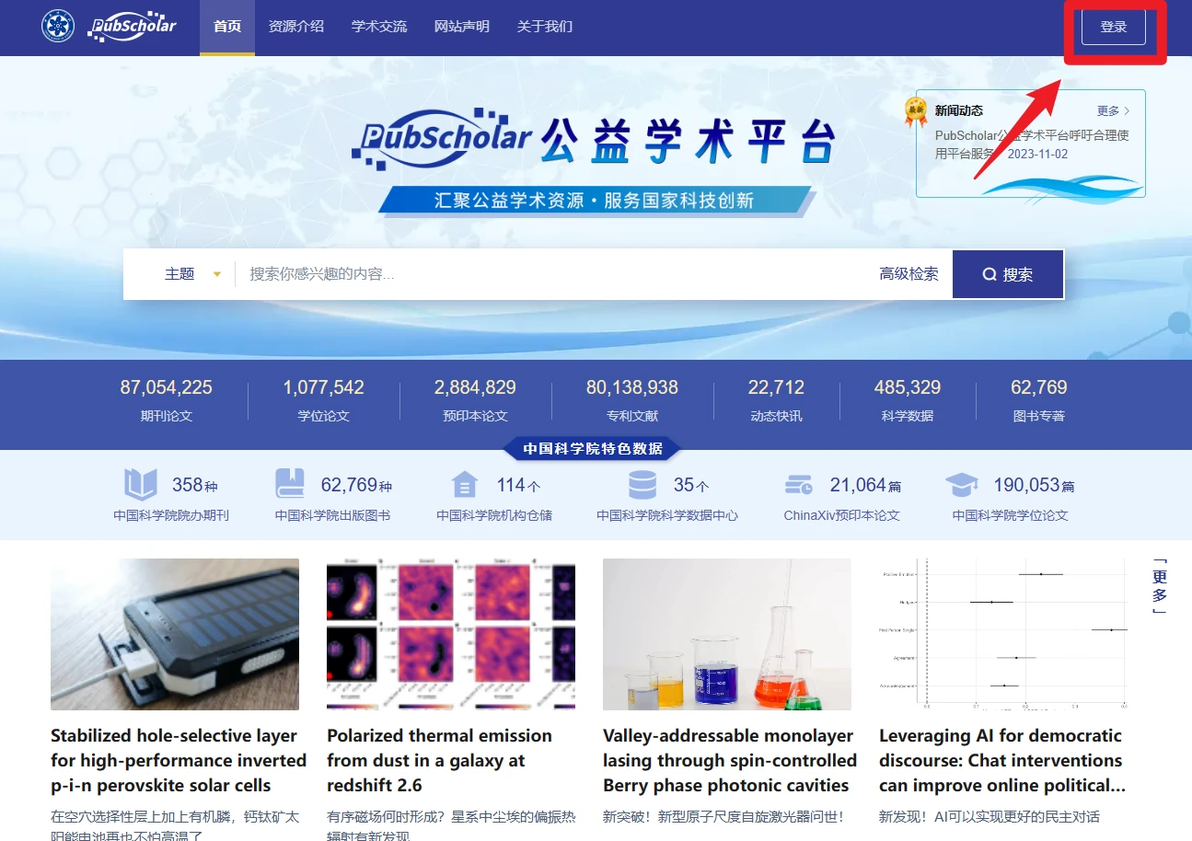Click the ChinaXiv预印本论文 icon

click(799, 484)
